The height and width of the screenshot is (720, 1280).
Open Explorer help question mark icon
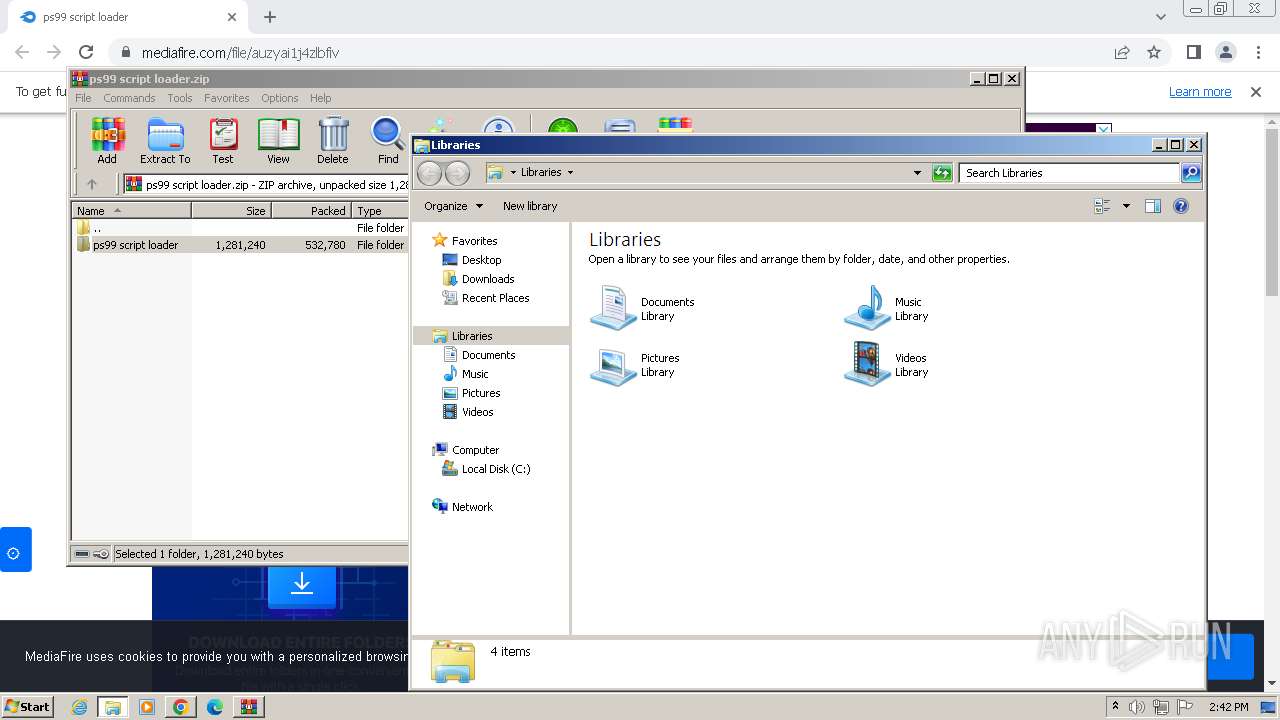(x=1181, y=206)
